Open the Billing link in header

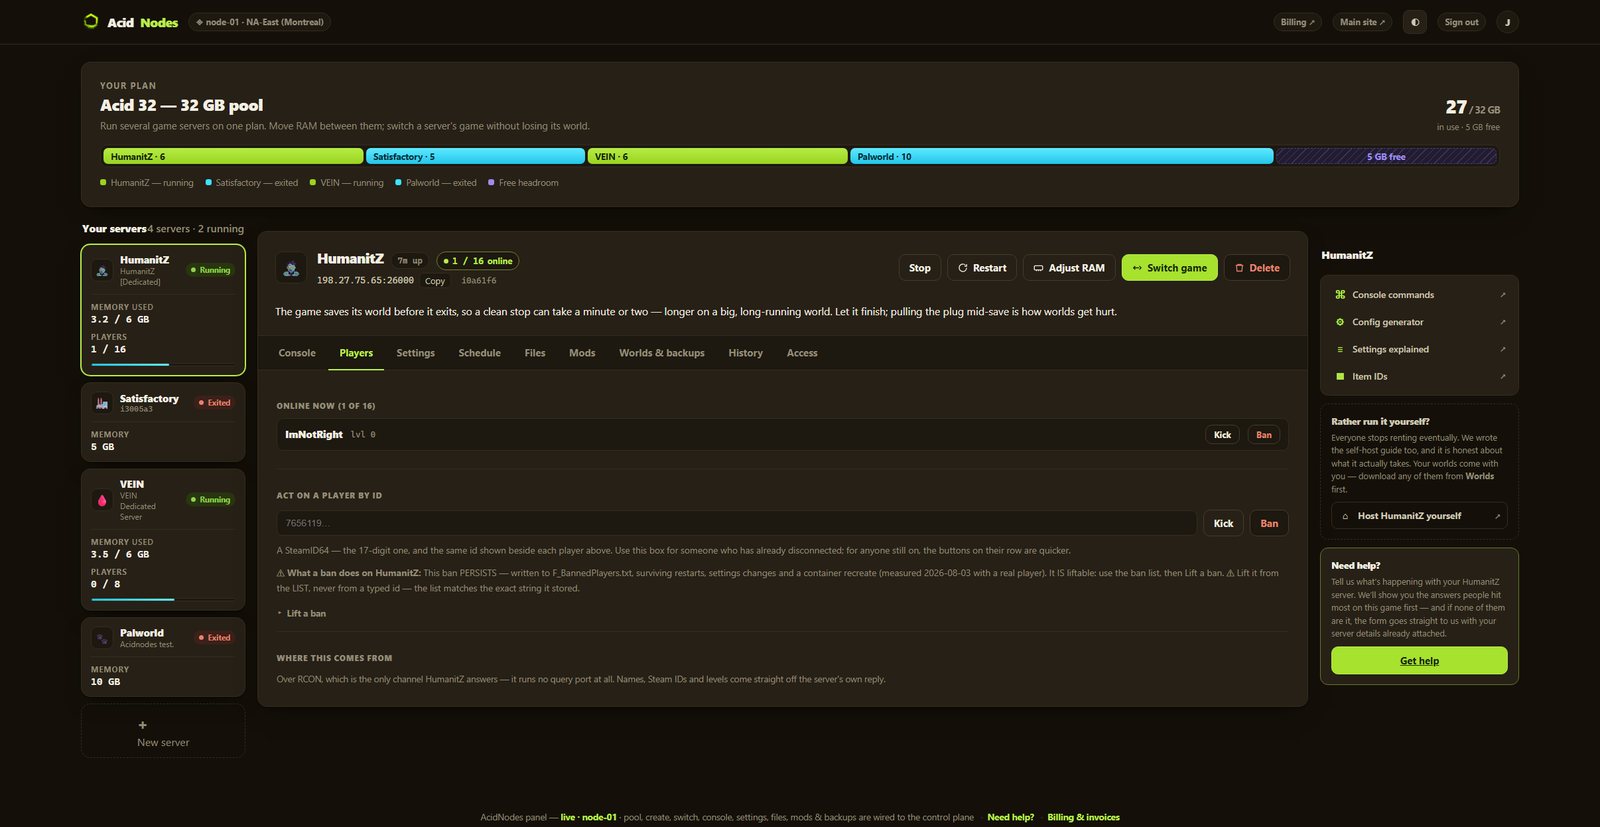pos(1298,22)
